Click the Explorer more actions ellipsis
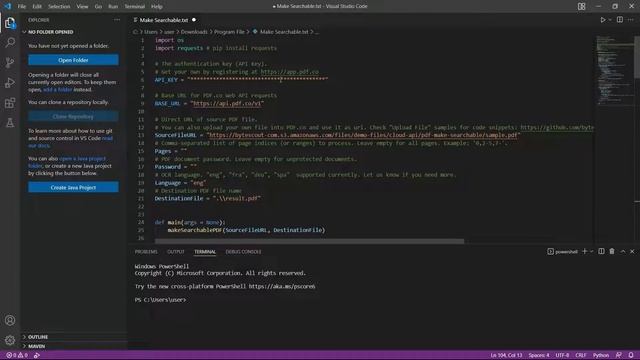Screen dimensions: 640x360 click(117, 20)
